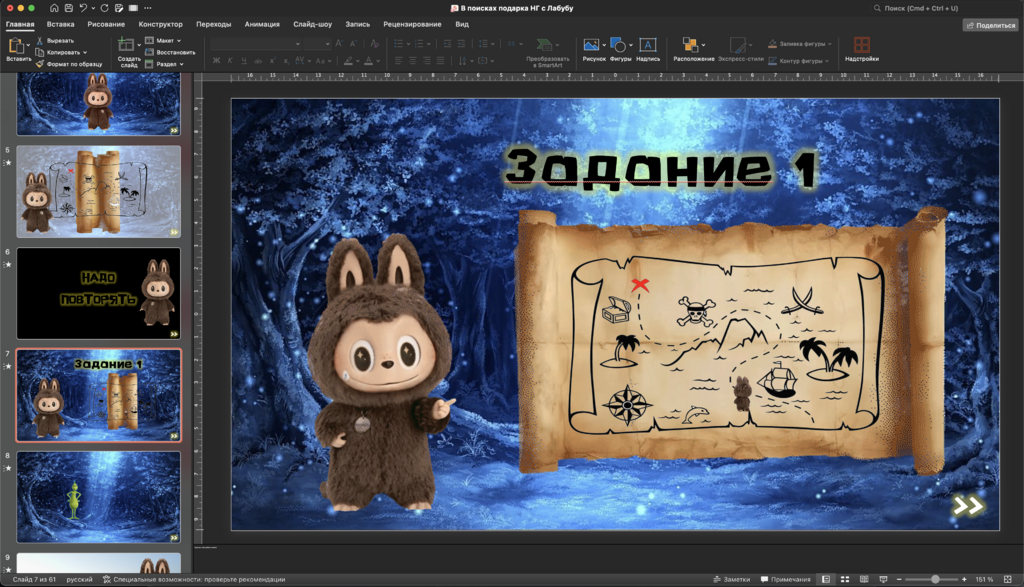This screenshot has height=587, width=1024.
Task: Click the zoom slider in status bar
Action: pyautogui.click(x=931, y=579)
